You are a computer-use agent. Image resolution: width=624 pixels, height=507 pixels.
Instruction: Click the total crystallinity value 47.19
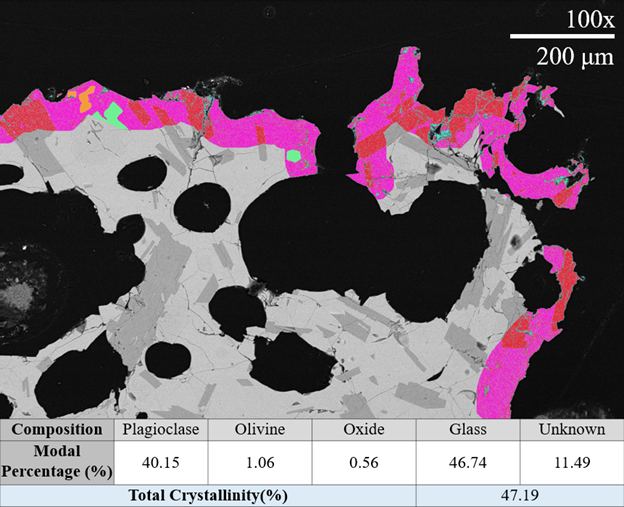tap(520, 495)
